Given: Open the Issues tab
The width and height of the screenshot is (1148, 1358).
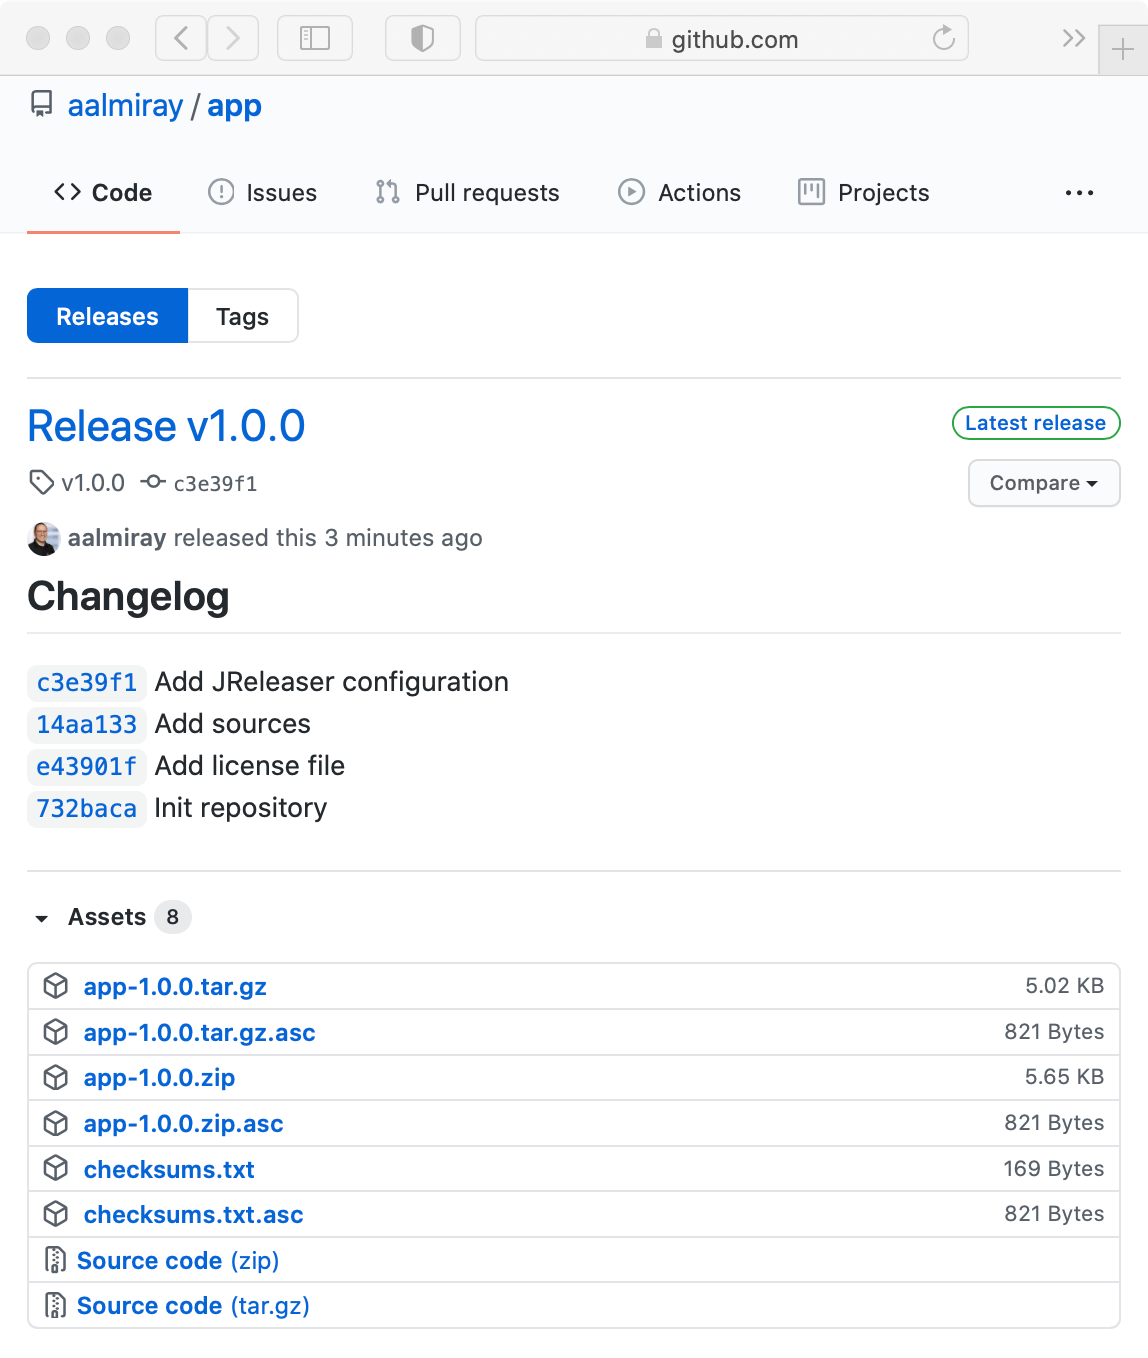Looking at the screenshot, I should pos(262,192).
